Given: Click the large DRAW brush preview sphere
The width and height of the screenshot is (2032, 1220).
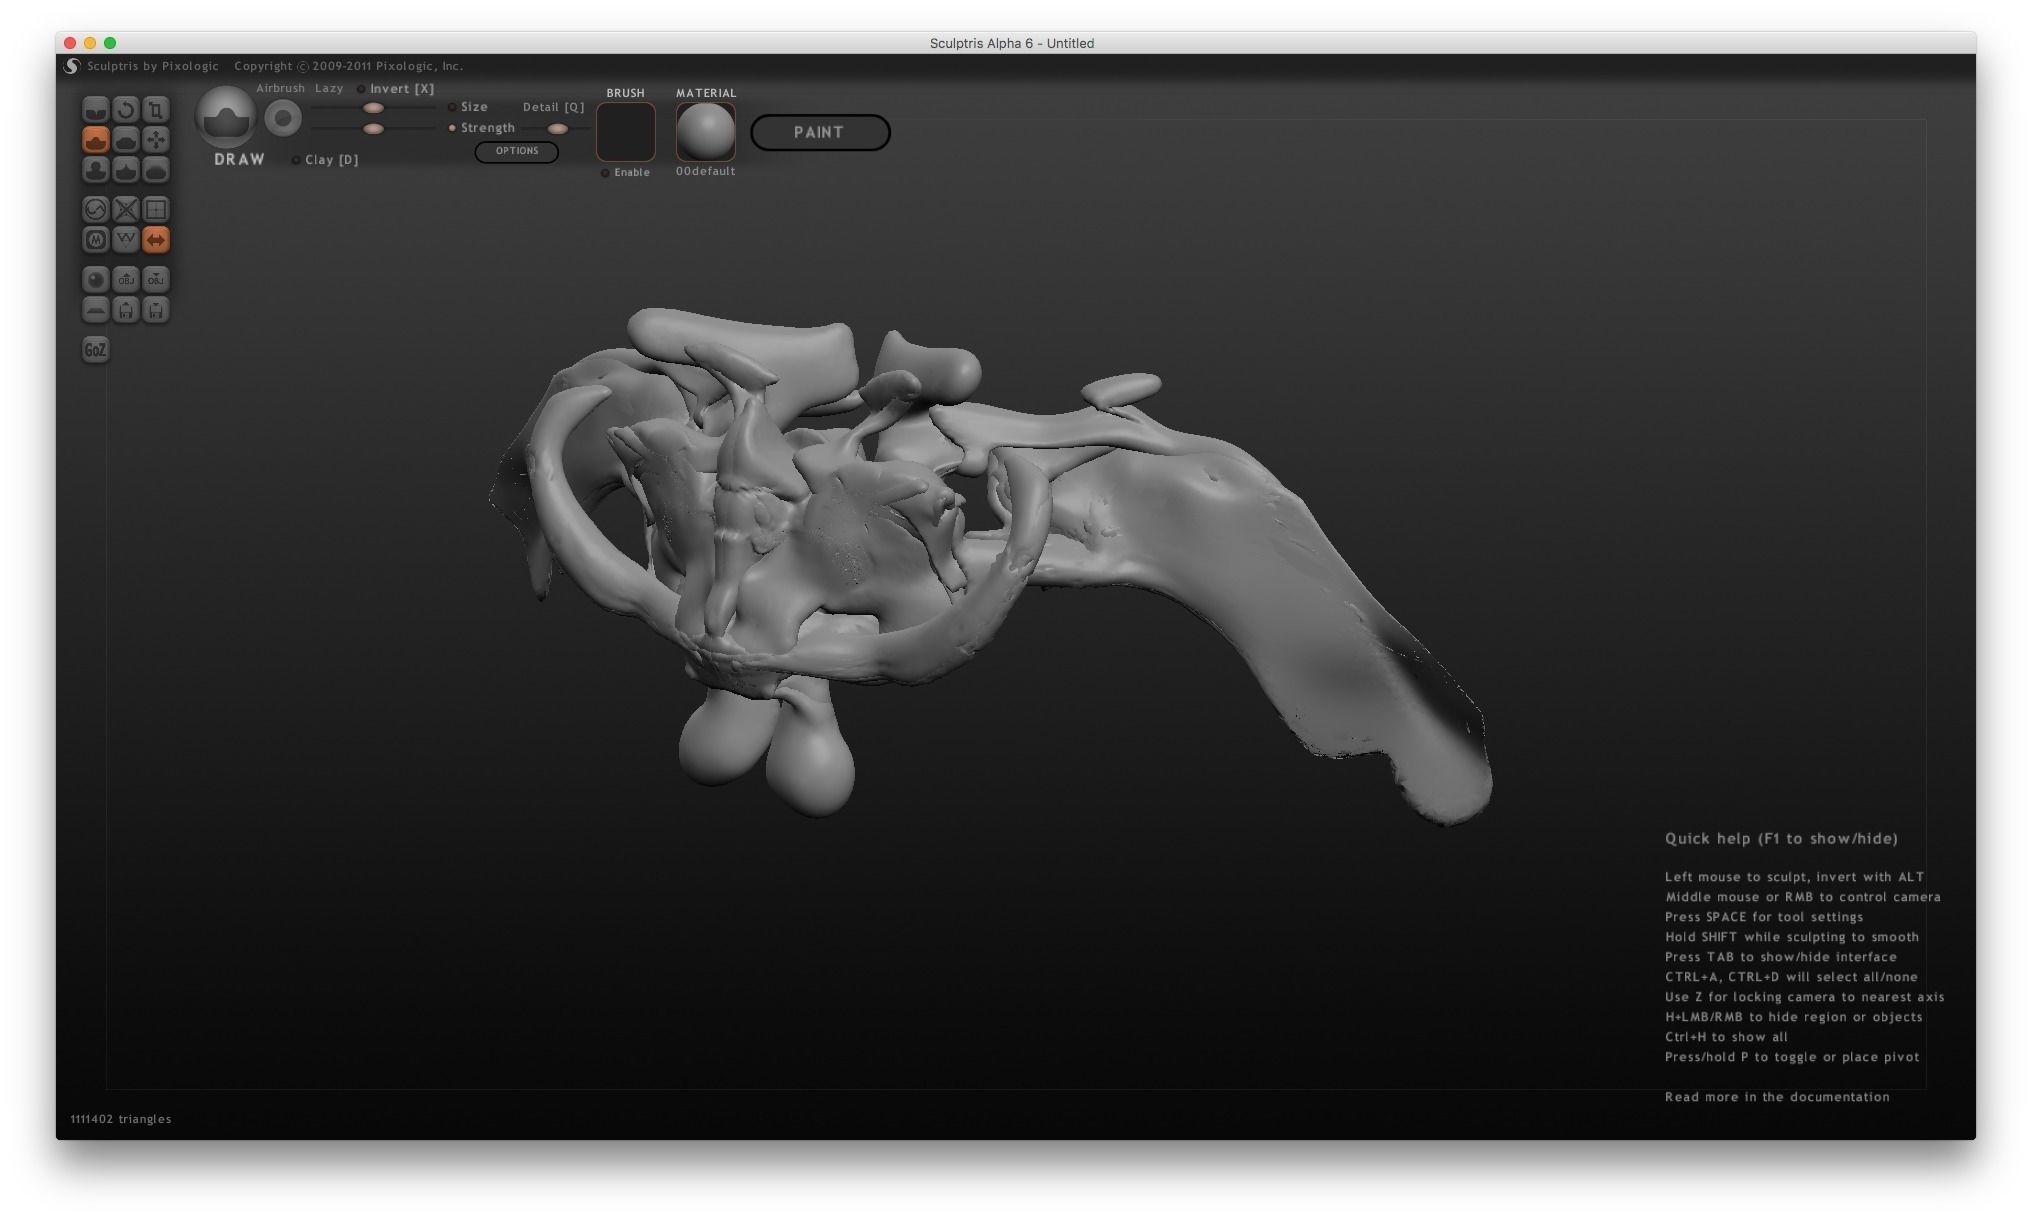Looking at the screenshot, I should click(226, 117).
